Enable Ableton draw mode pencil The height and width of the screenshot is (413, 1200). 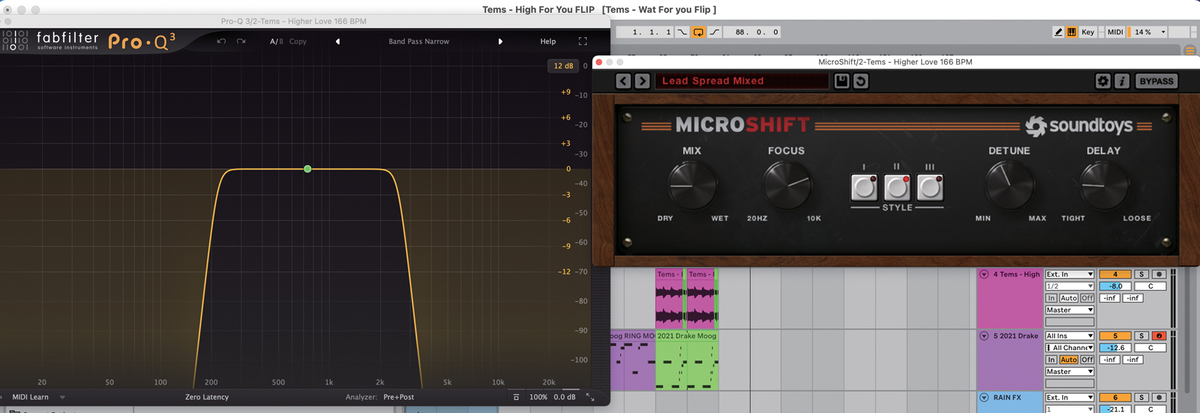pos(1059,32)
